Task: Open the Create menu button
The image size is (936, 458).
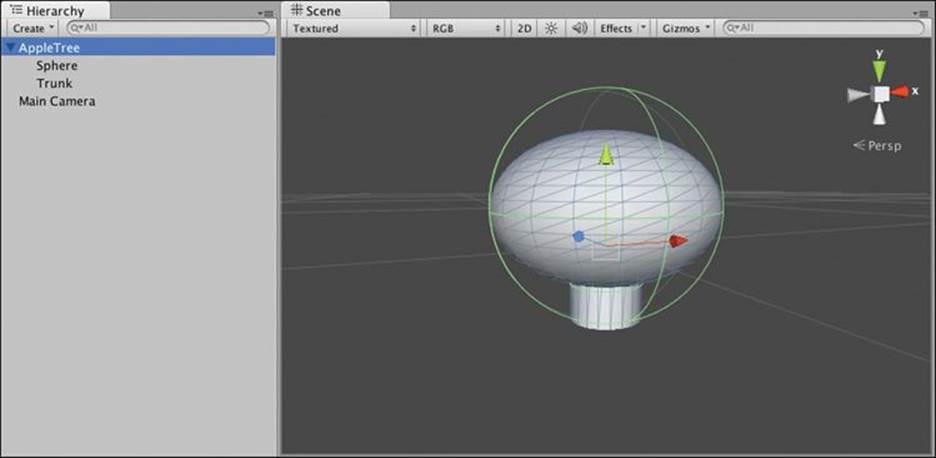Action: tap(33, 28)
